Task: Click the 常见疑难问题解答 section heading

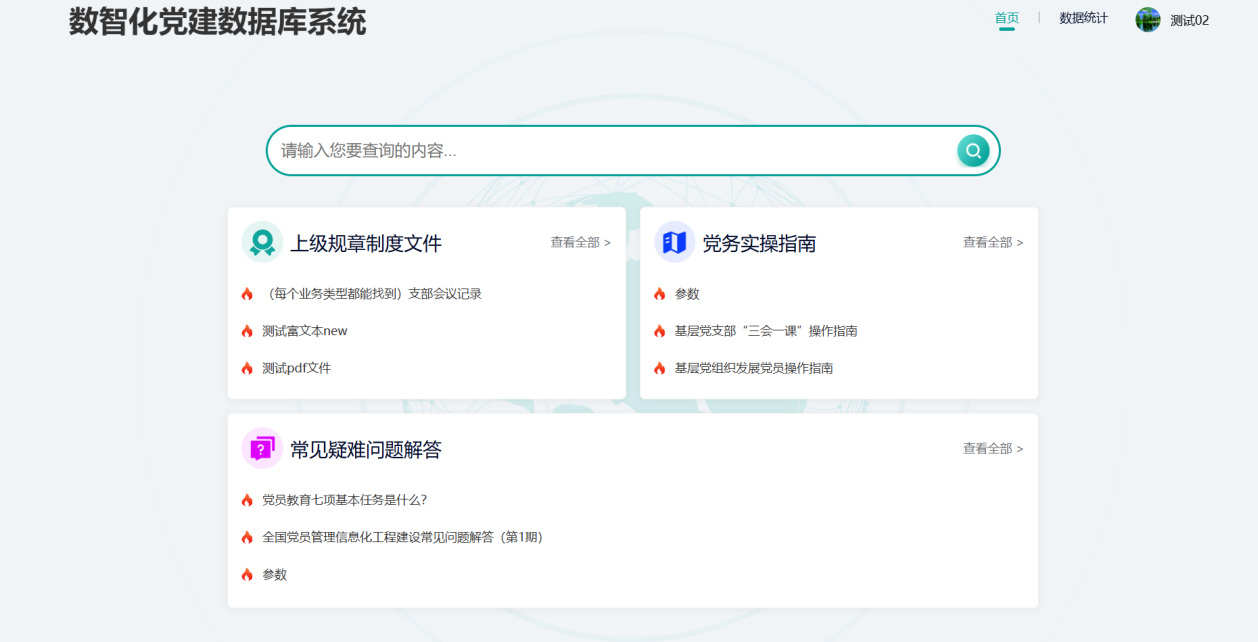Action: [366, 450]
